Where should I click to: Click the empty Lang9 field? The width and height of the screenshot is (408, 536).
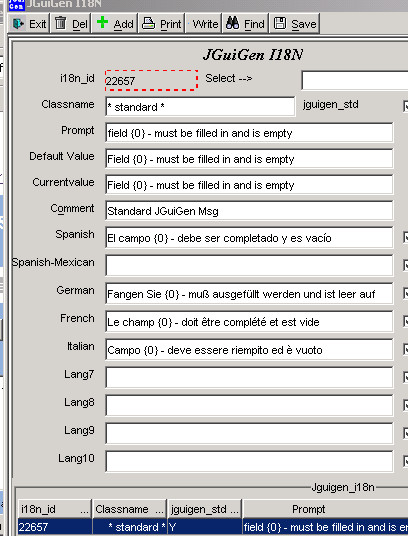tap(249, 434)
